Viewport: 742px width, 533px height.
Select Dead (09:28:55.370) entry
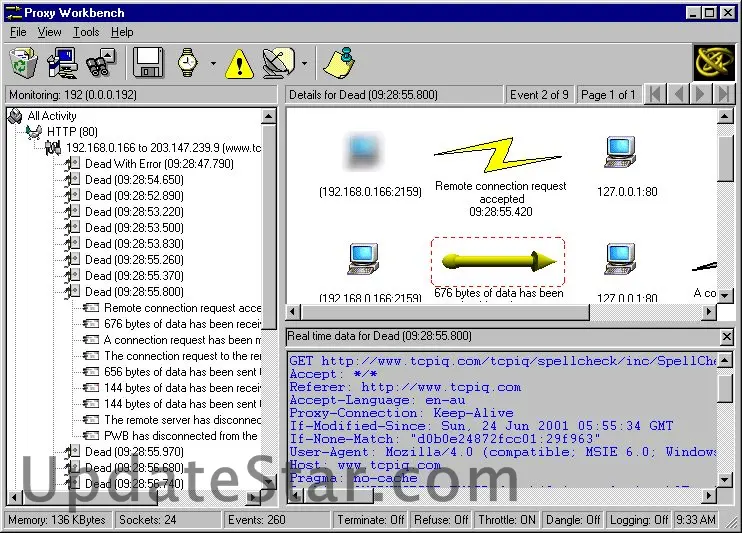click(134, 276)
